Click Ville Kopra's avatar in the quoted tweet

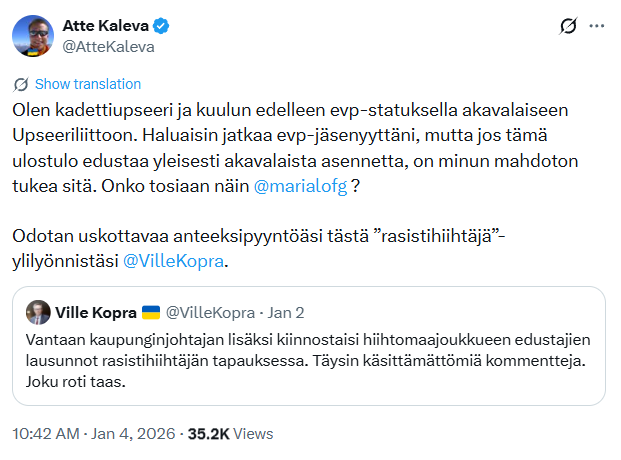(x=39, y=312)
